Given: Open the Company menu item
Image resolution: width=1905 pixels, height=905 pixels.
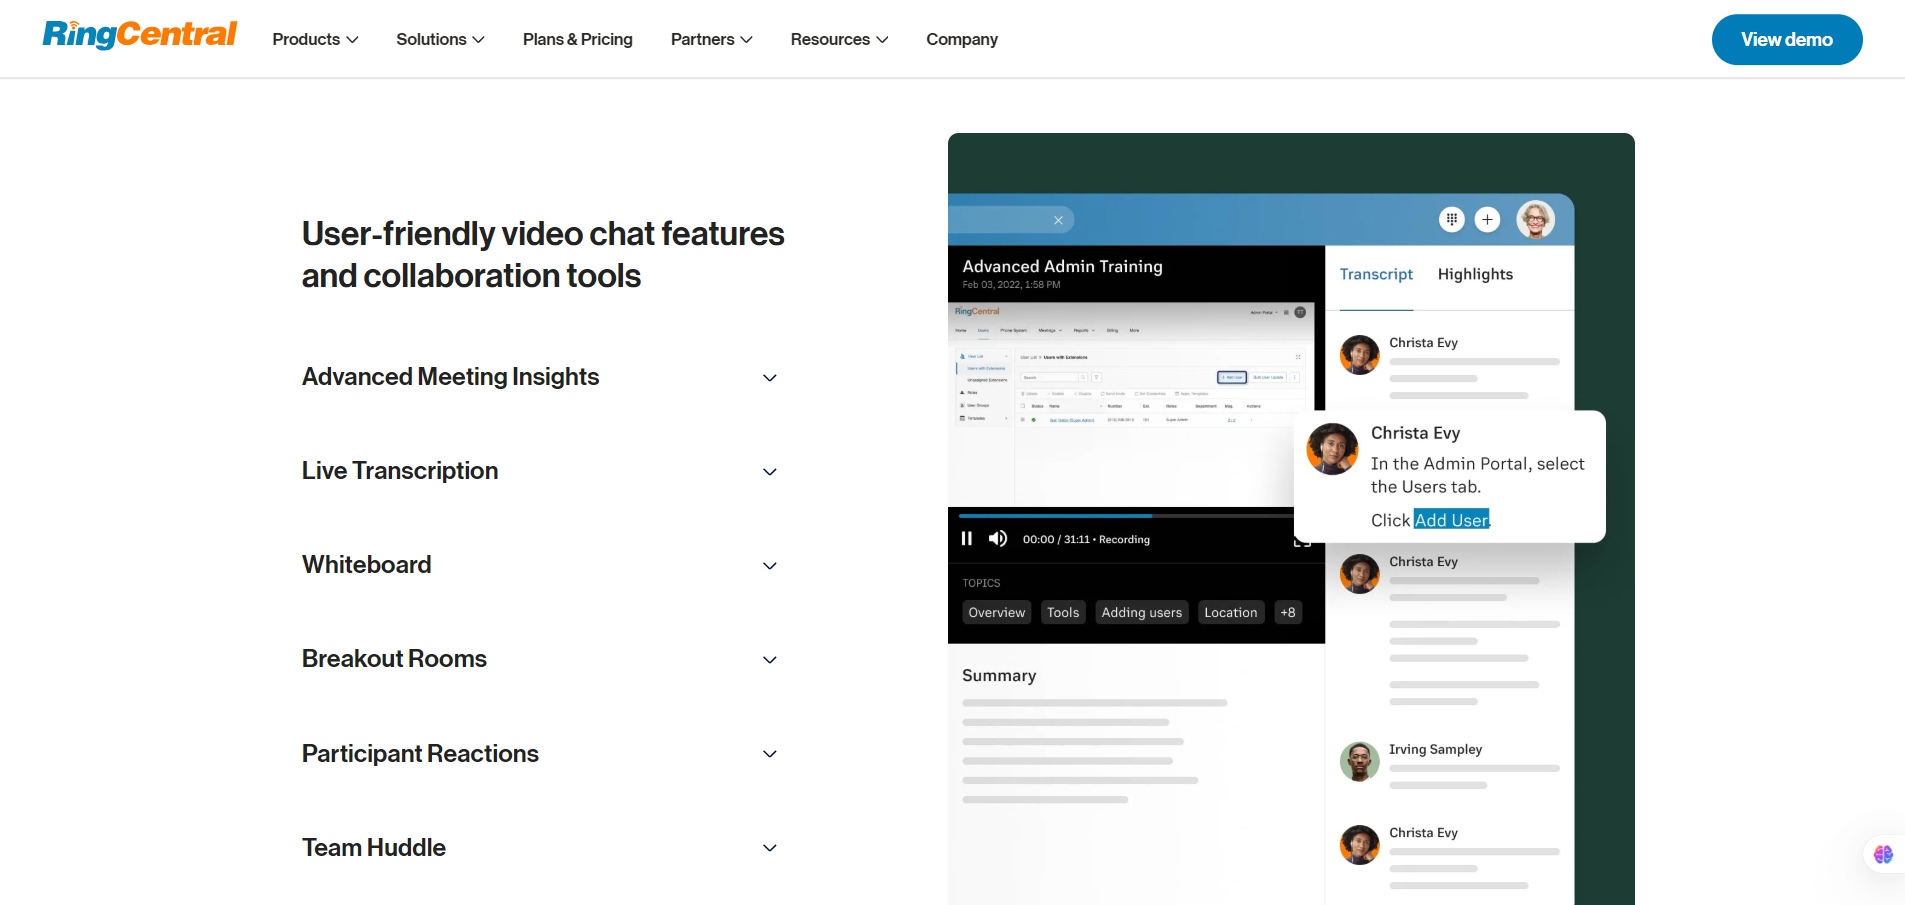Looking at the screenshot, I should point(961,39).
